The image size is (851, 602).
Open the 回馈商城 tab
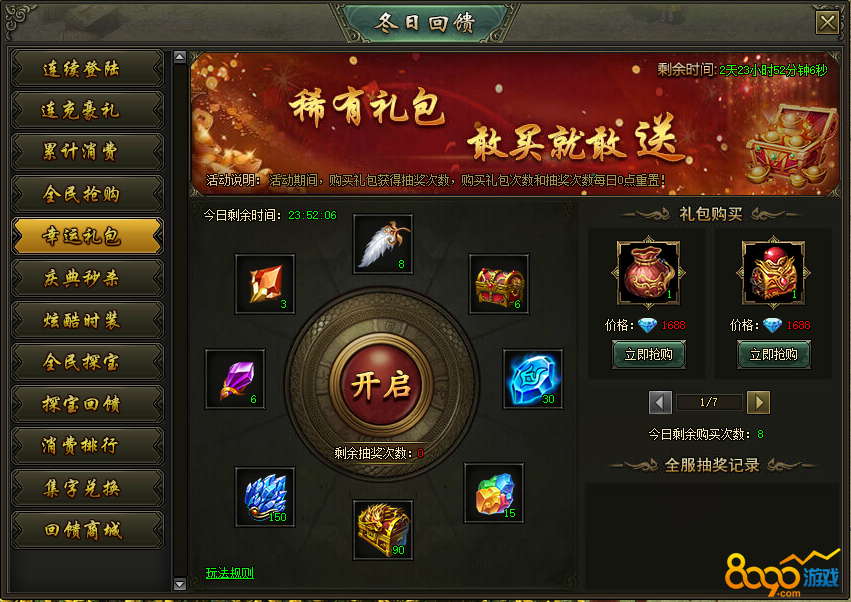point(87,530)
